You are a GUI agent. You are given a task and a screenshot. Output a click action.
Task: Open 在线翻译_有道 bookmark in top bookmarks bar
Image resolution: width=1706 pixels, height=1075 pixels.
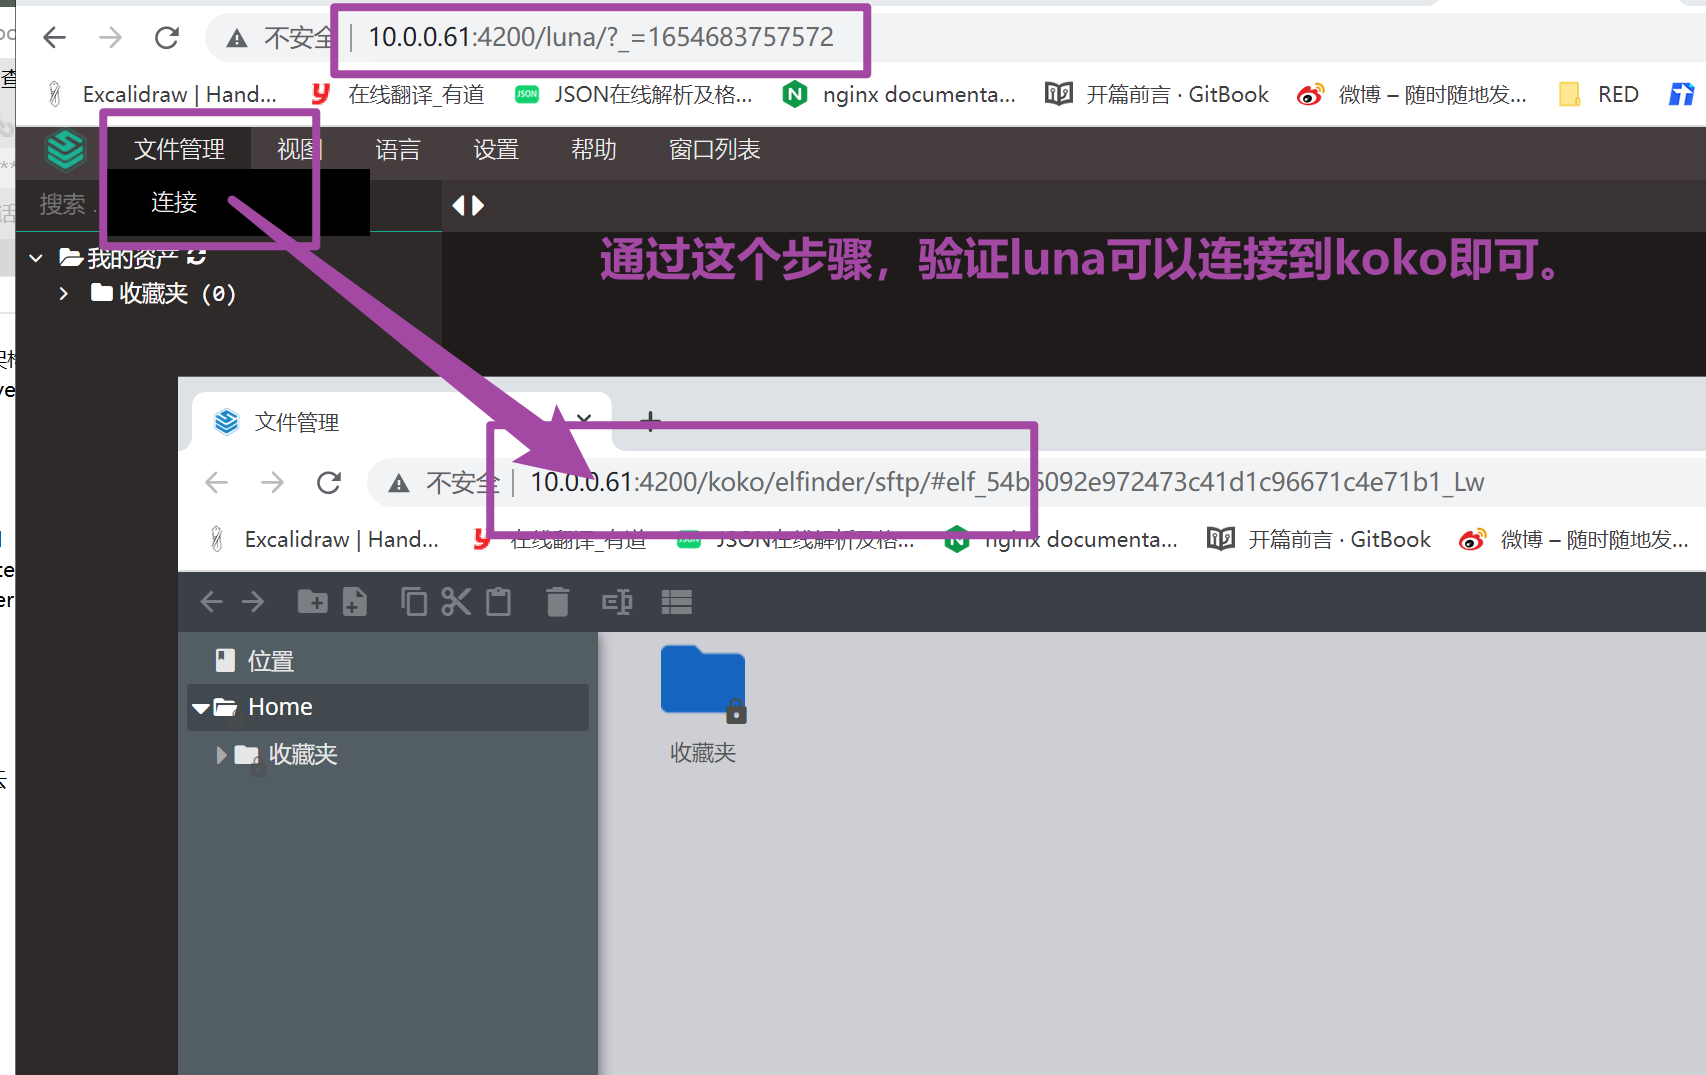point(398,94)
